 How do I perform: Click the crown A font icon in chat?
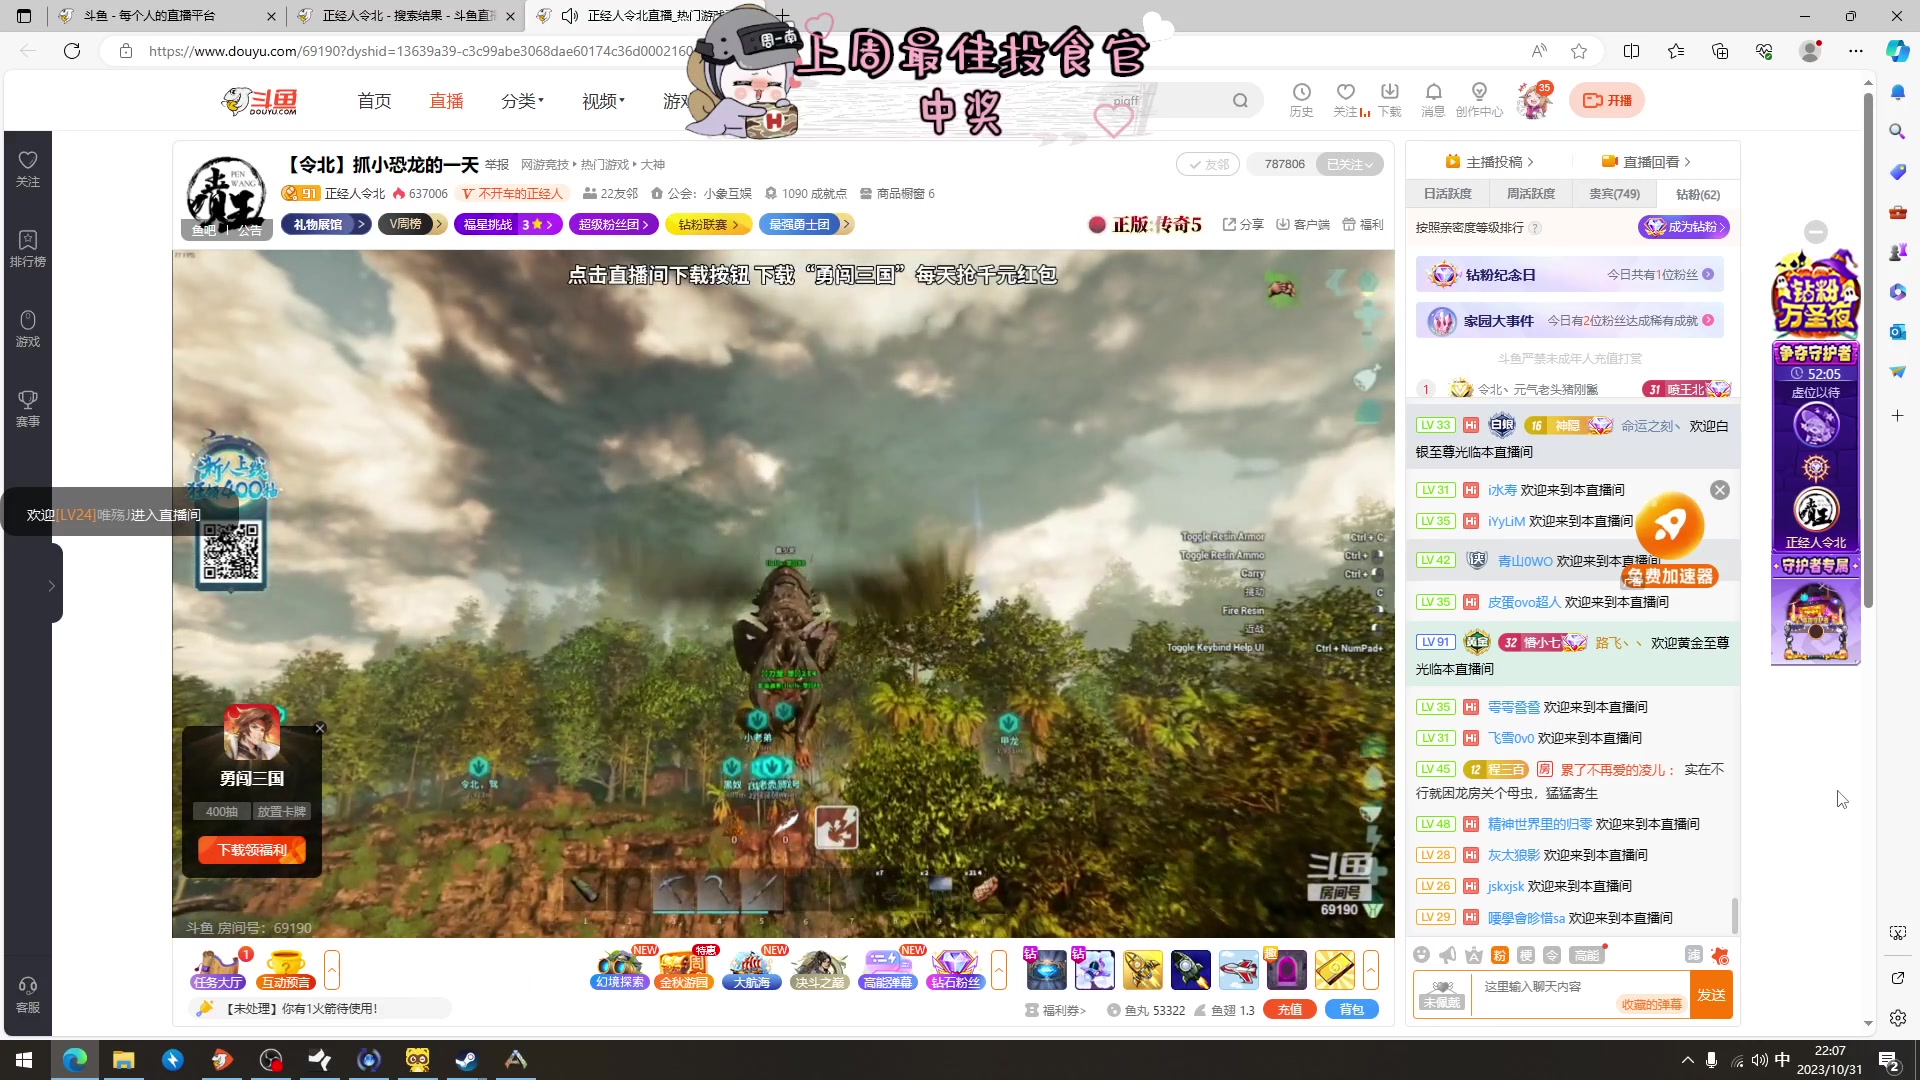tap(1473, 955)
